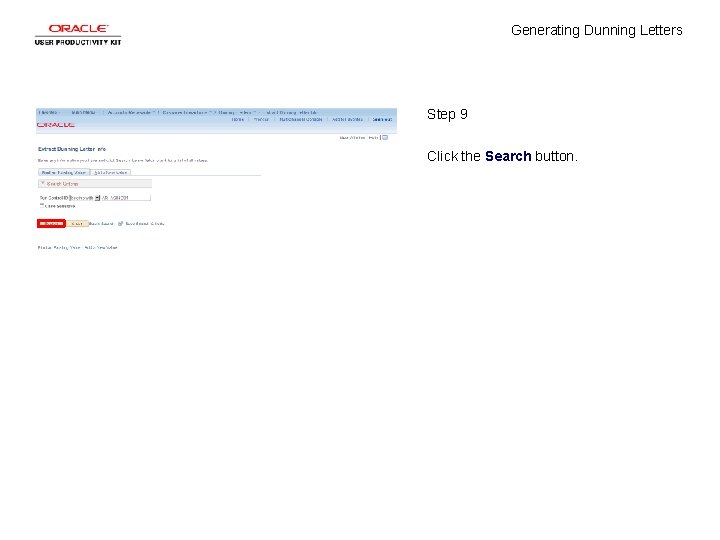Click the bottom Add a New Value link

coord(101,248)
